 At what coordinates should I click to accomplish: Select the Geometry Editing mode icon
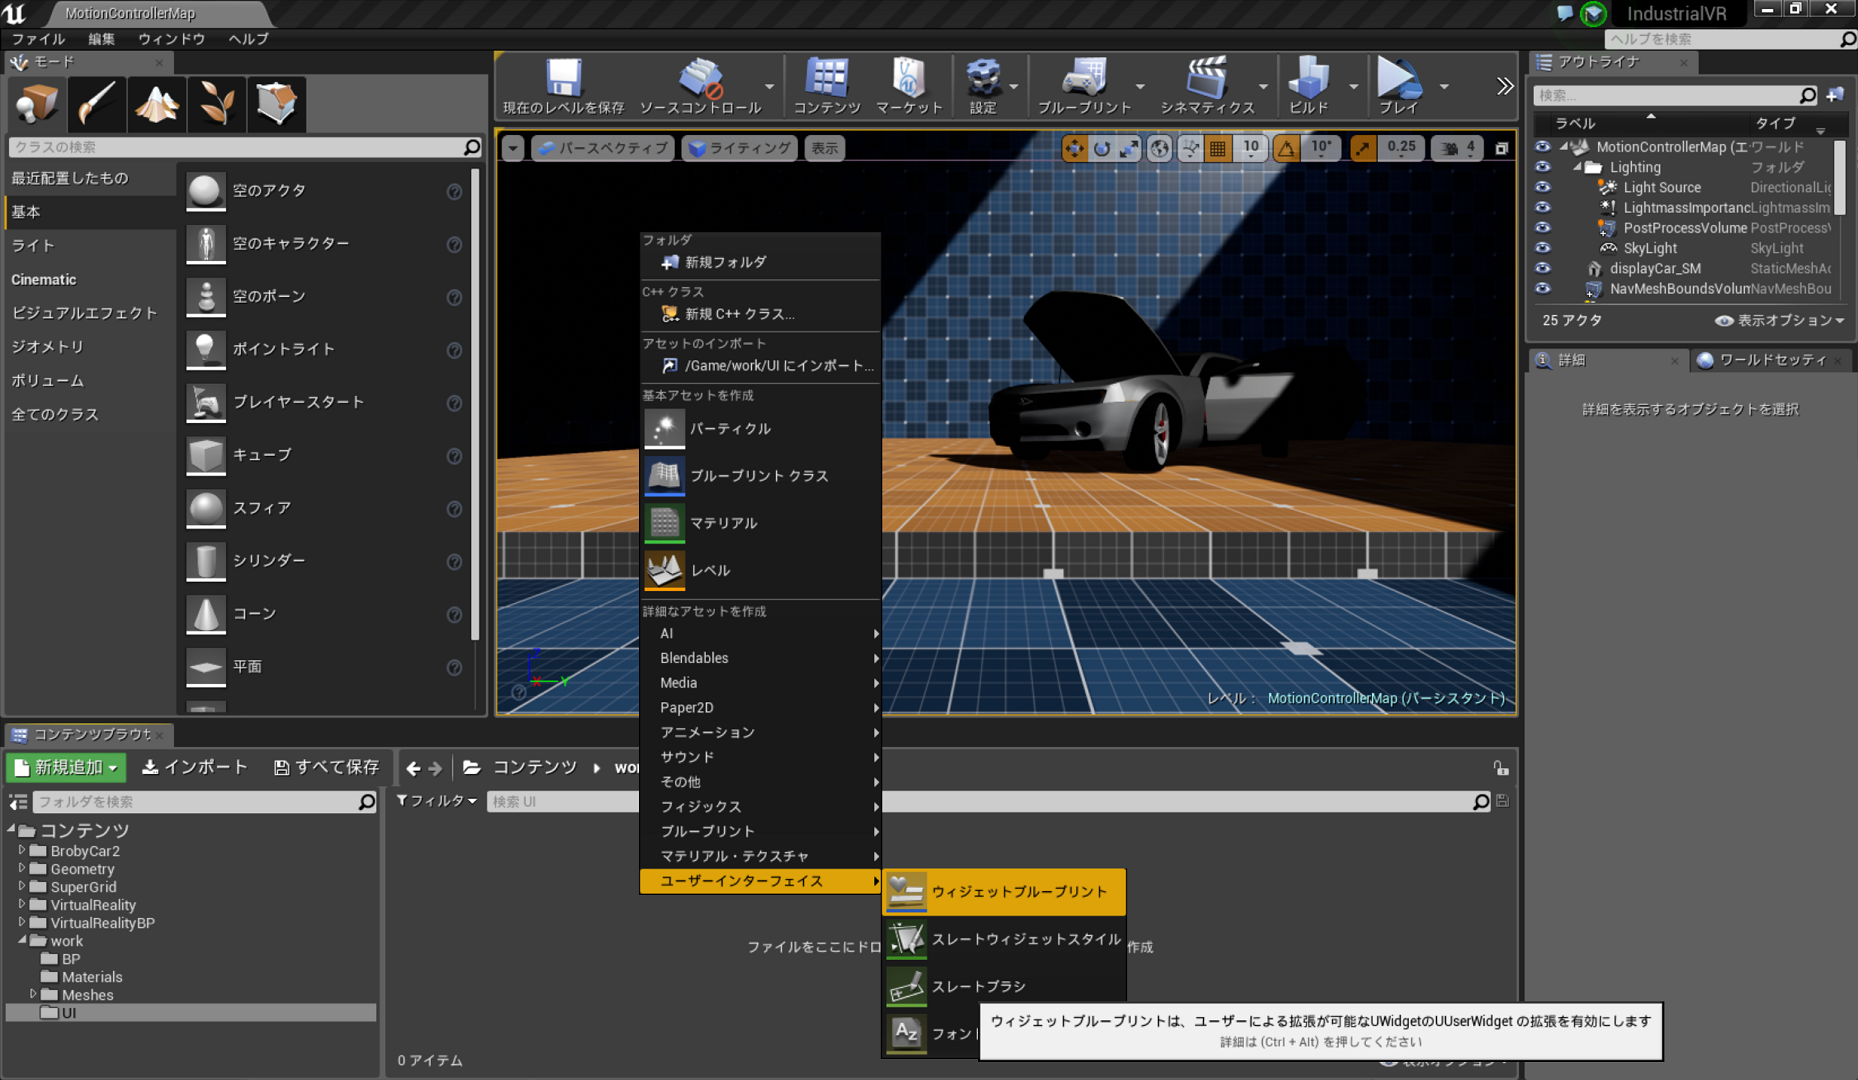(276, 104)
